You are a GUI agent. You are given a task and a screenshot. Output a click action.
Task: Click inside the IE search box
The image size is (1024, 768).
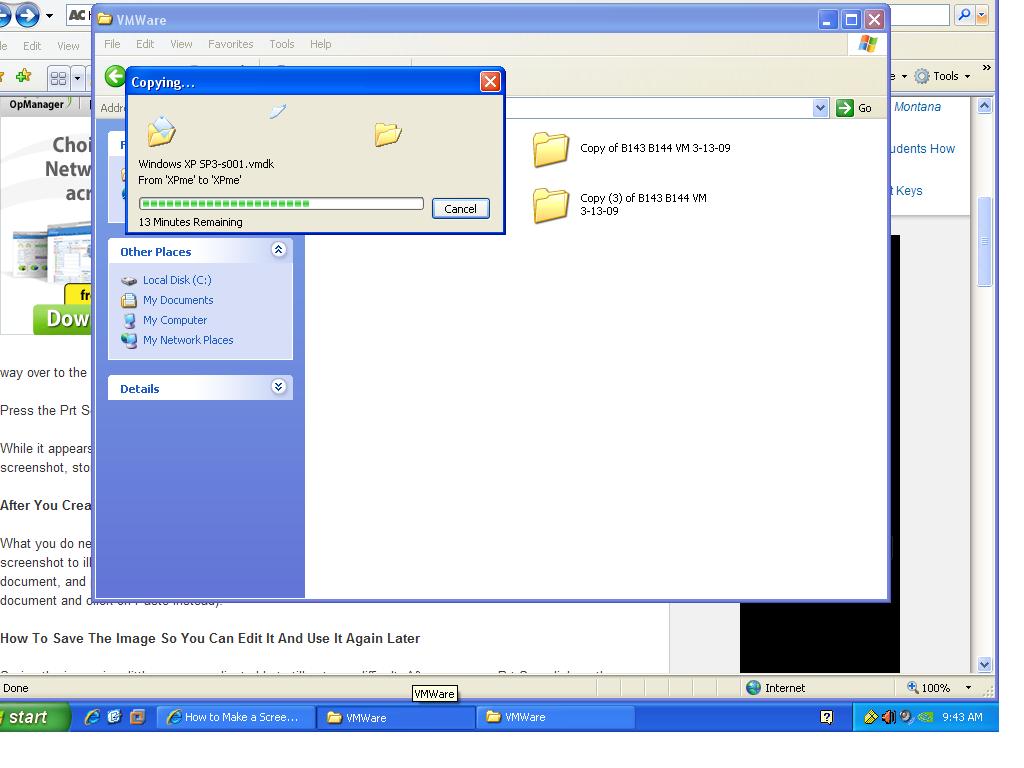(x=920, y=15)
